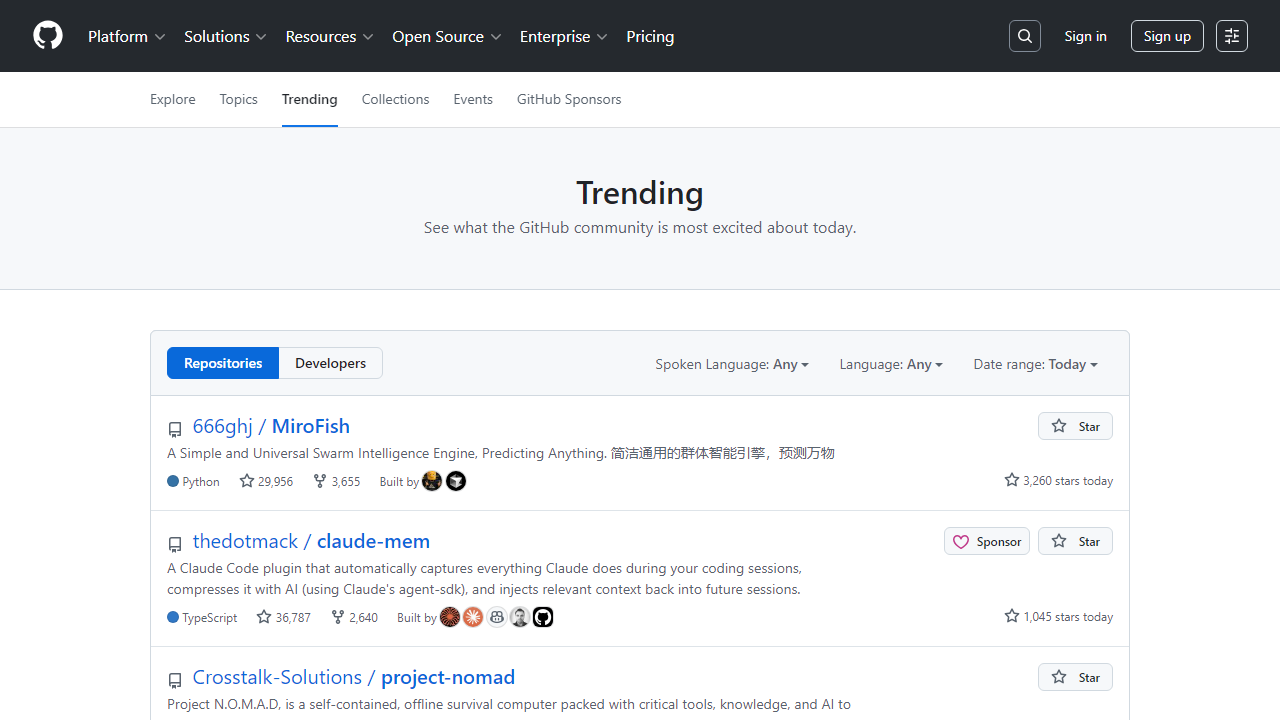Open Date range Today dropdown
The width and height of the screenshot is (1280, 720).
pos(1036,364)
